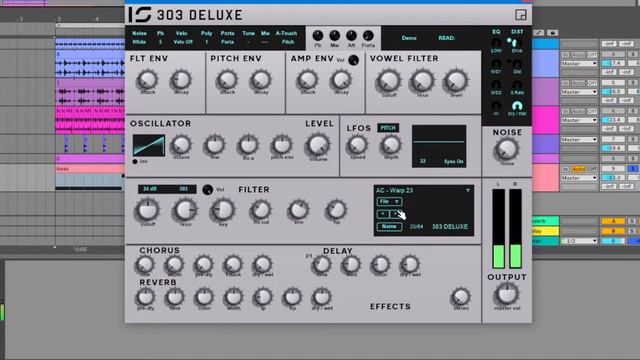The width and height of the screenshot is (640, 360).
Task: Click the Poly voice count value
Action: click(207, 42)
